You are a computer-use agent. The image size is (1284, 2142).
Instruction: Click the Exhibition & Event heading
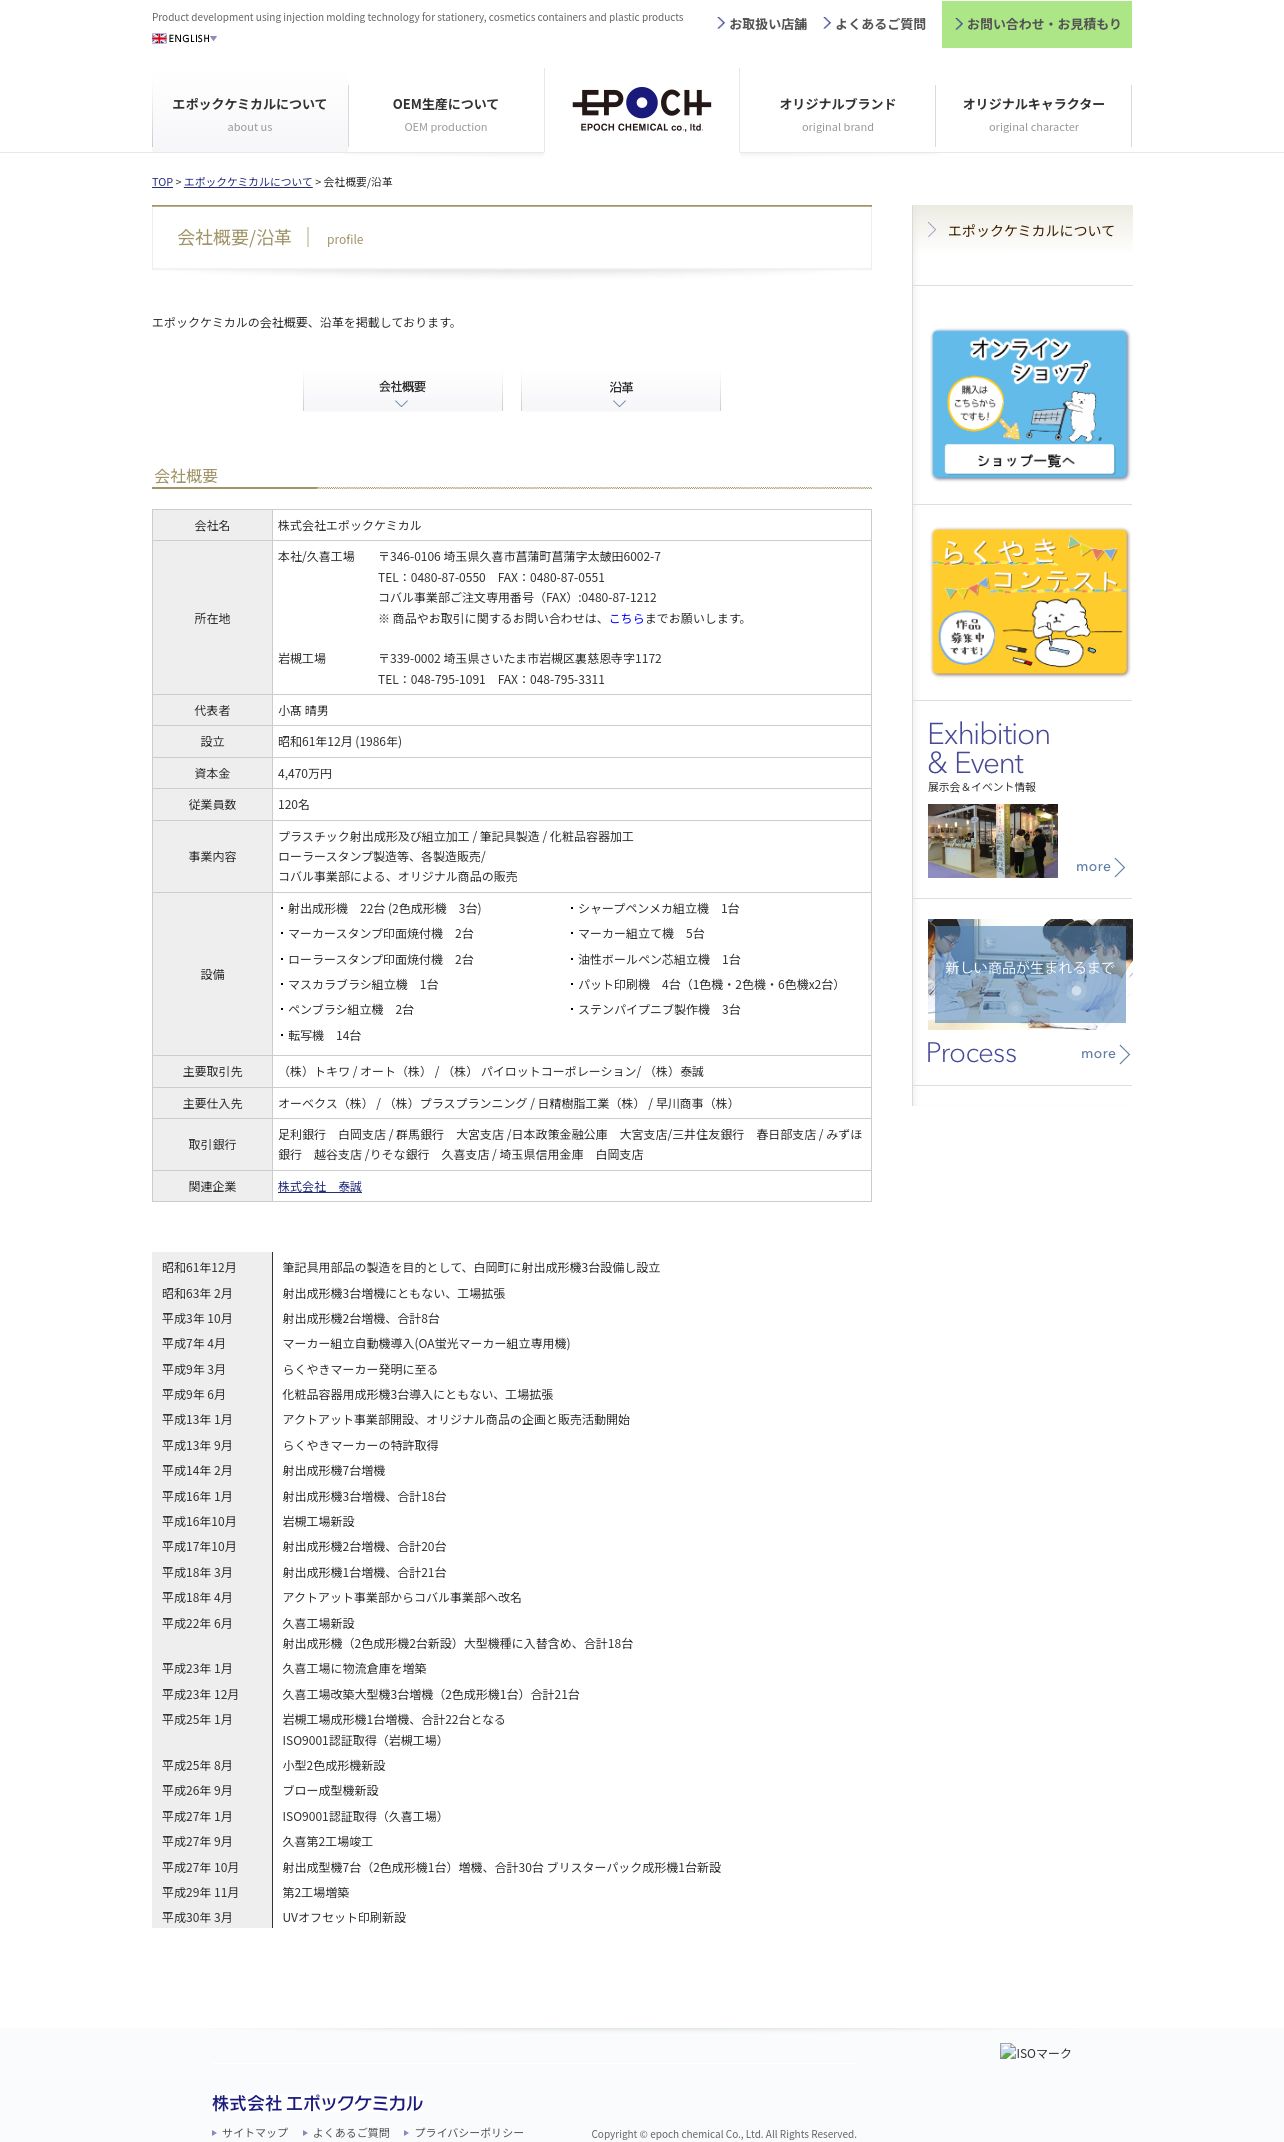988,748
